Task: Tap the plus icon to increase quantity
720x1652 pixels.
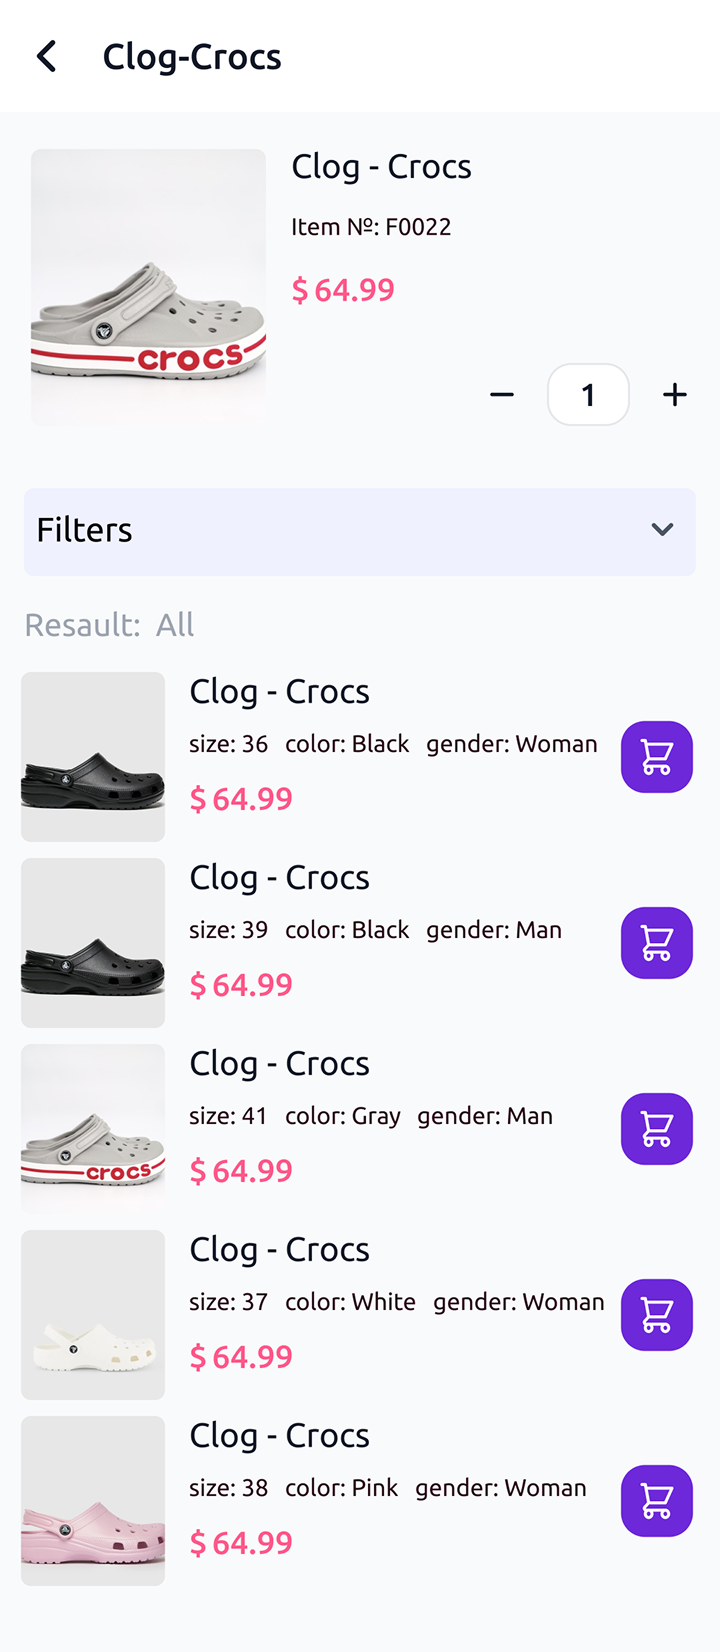Action: [674, 394]
